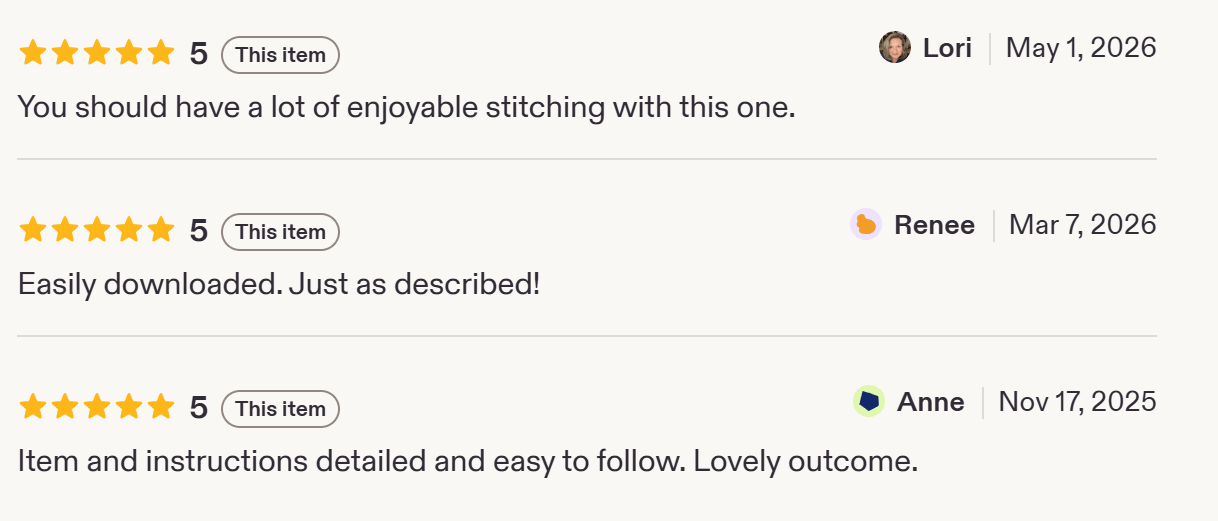The height and width of the screenshot is (521, 1218).
Task: Click the Mar 7, 2026 review date
Action: click(1083, 225)
